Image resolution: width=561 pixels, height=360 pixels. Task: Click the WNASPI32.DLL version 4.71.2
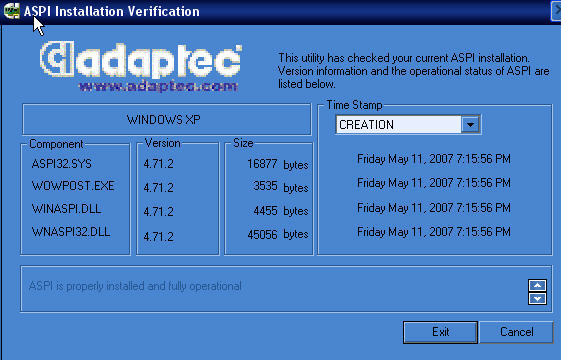coord(158,237)
